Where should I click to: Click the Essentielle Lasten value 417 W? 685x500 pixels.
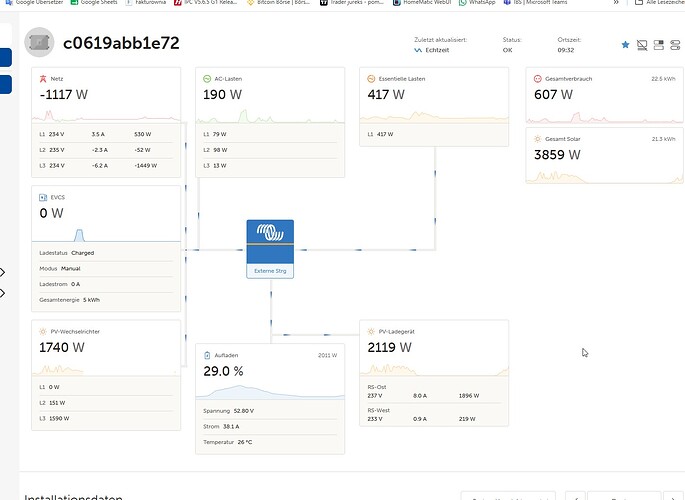386,94
